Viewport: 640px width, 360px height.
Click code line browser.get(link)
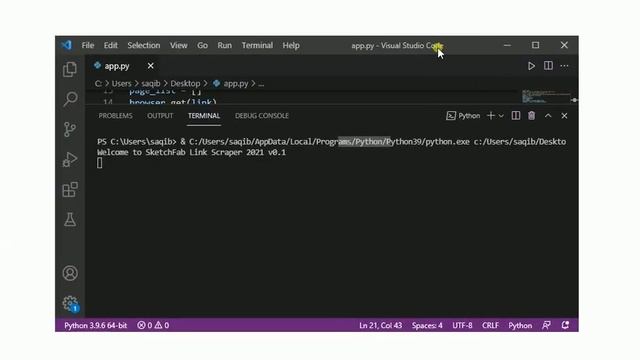pyautogui.click(x=173, y=102)
